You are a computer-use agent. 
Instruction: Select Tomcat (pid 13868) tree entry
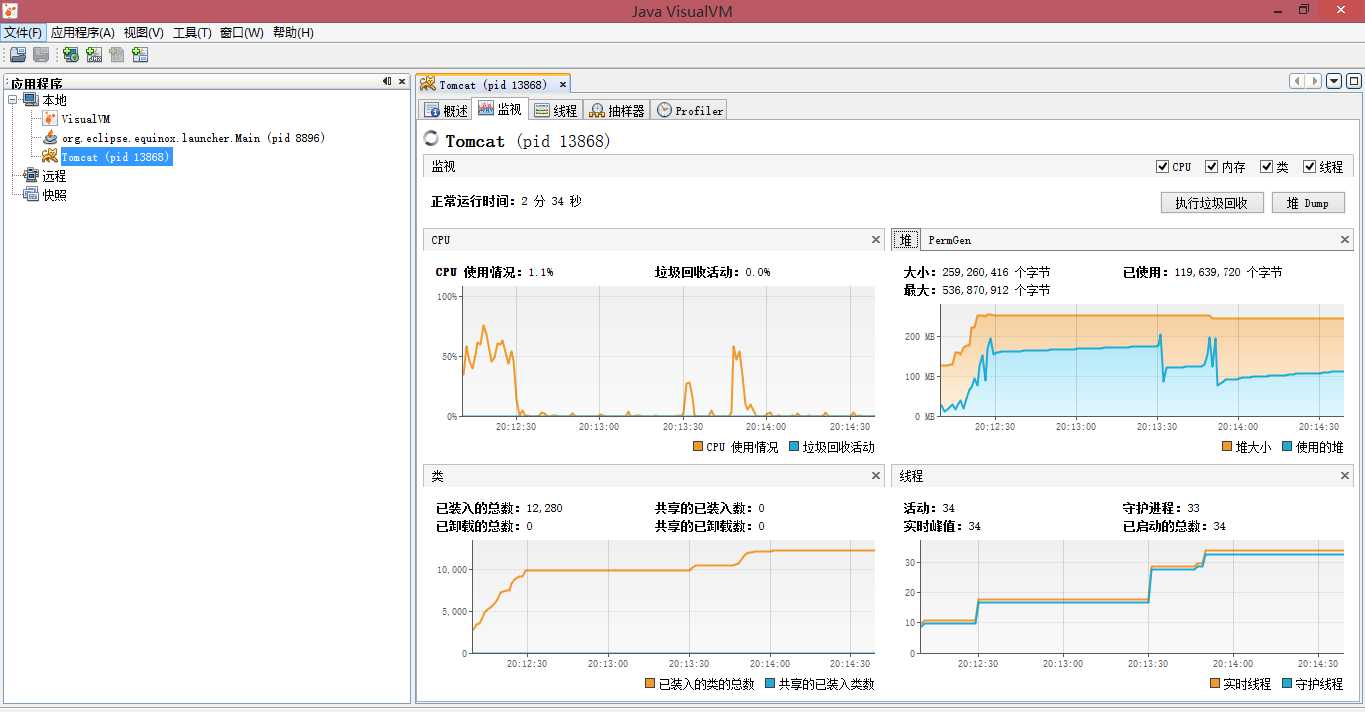point(116,157)
